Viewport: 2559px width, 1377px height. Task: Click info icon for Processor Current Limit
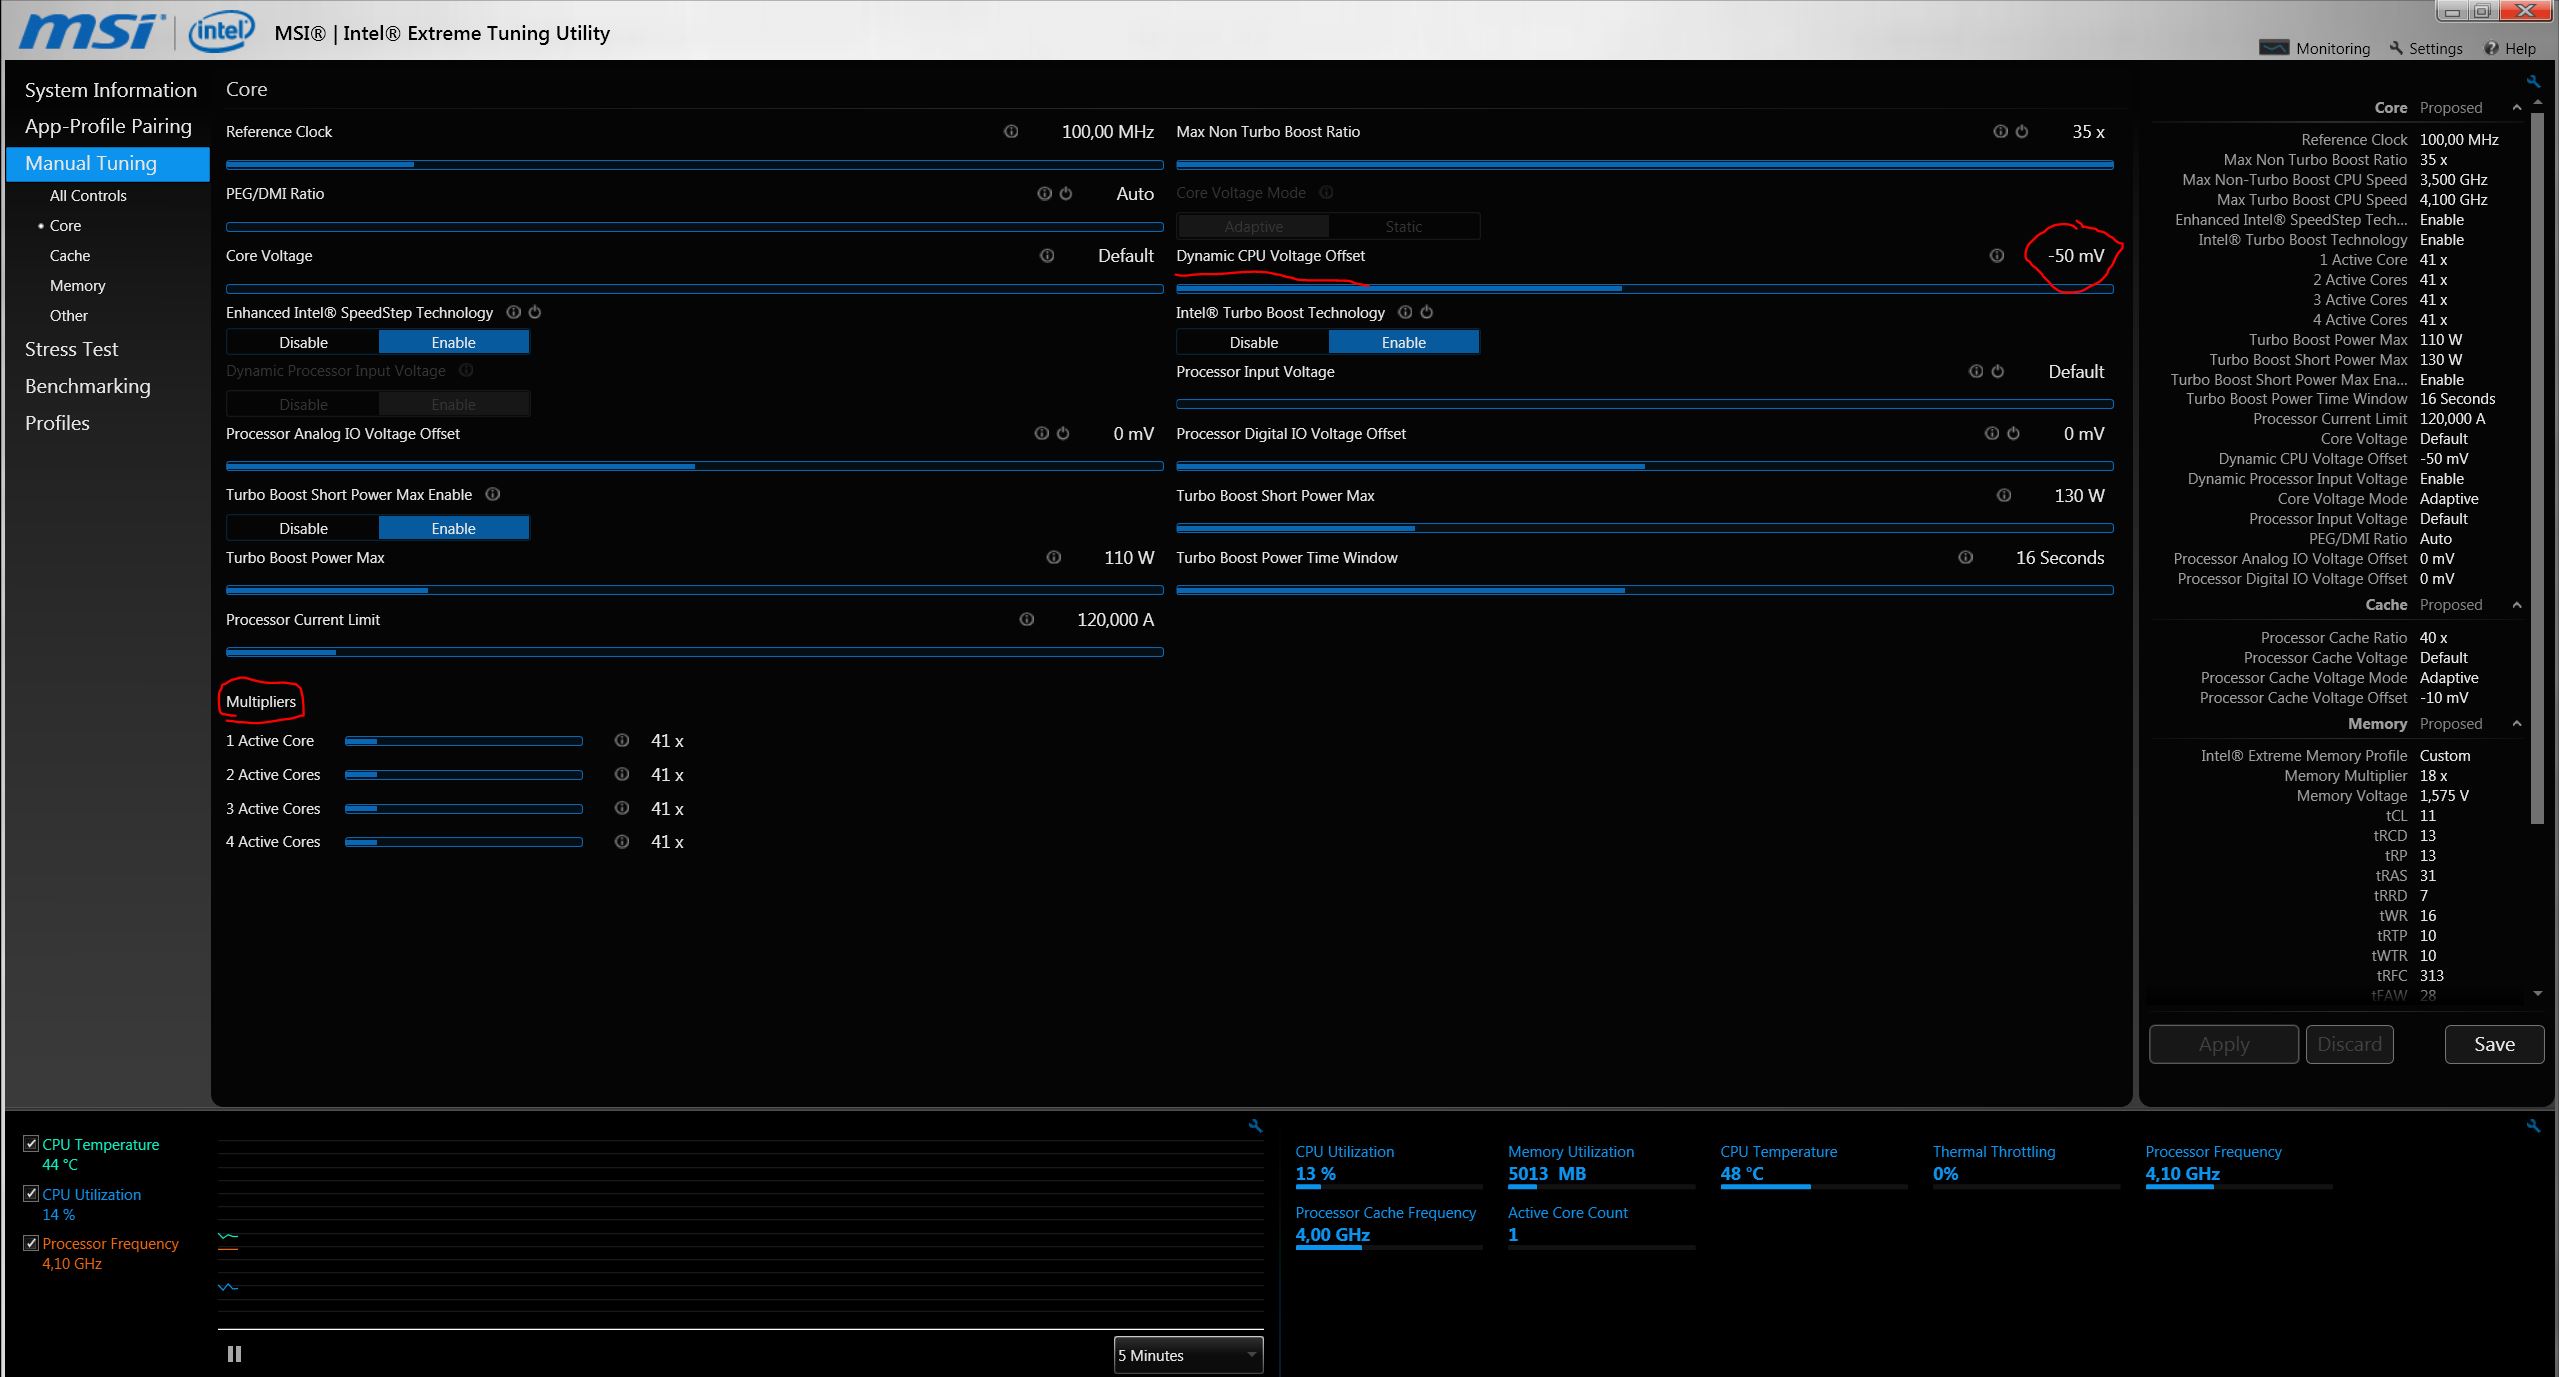click(x=1026, y=619)
